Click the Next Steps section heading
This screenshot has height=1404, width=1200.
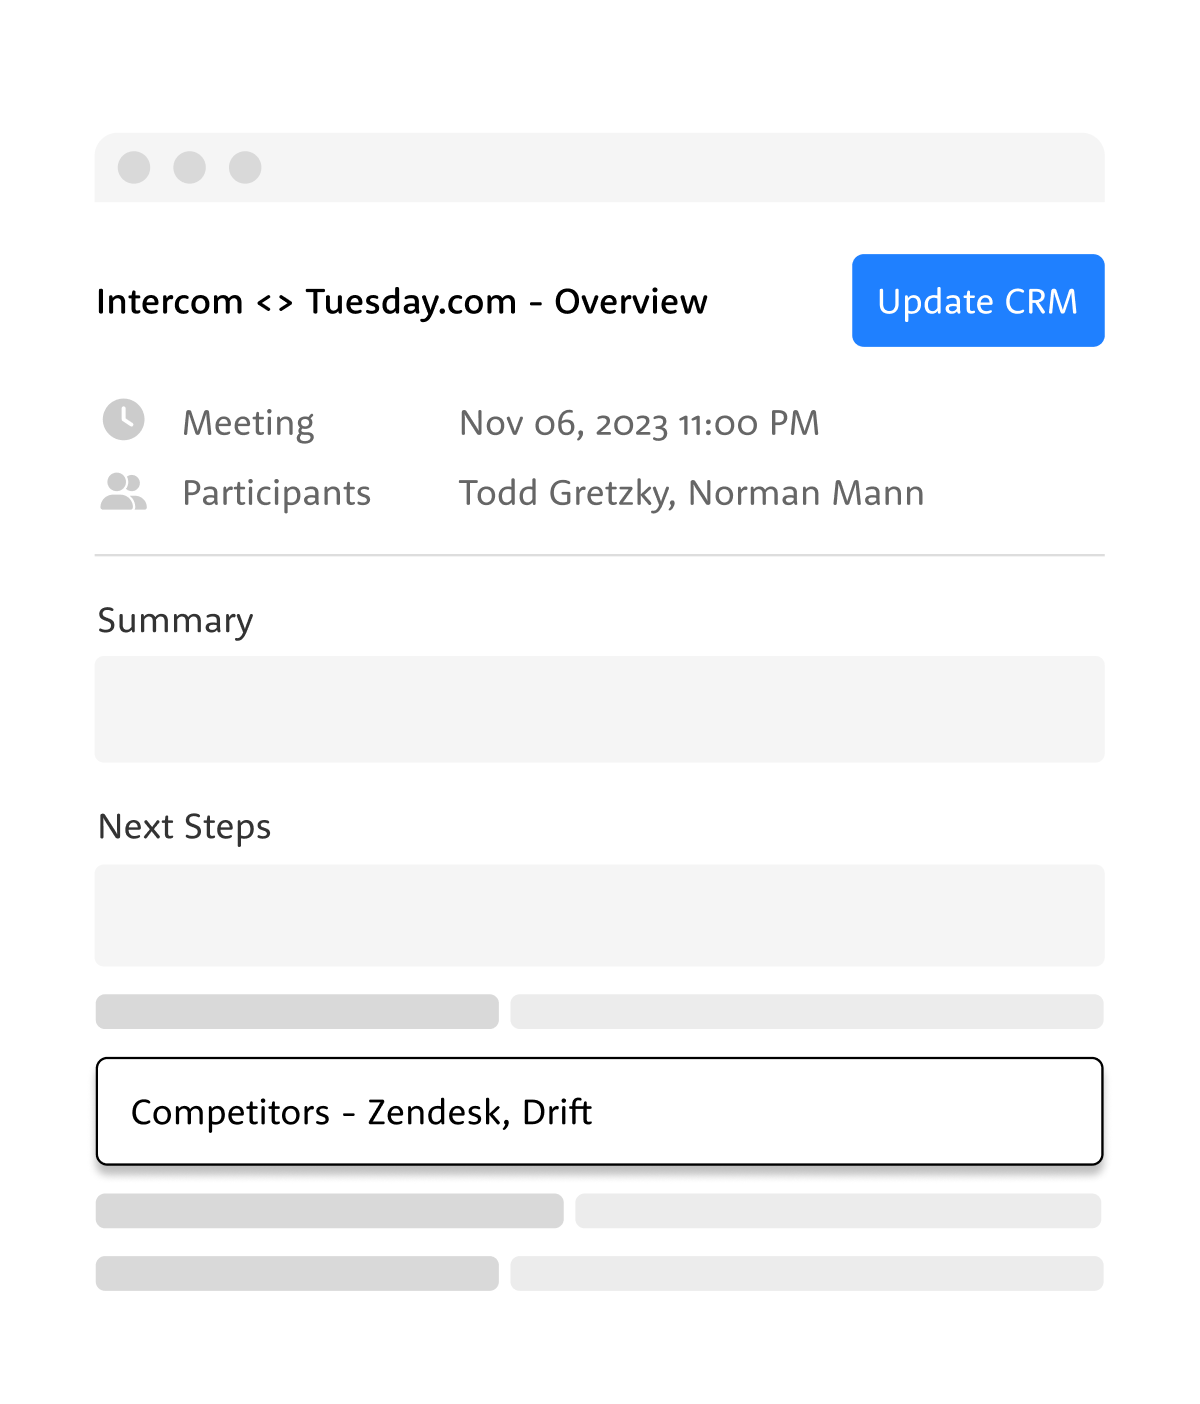185,827
